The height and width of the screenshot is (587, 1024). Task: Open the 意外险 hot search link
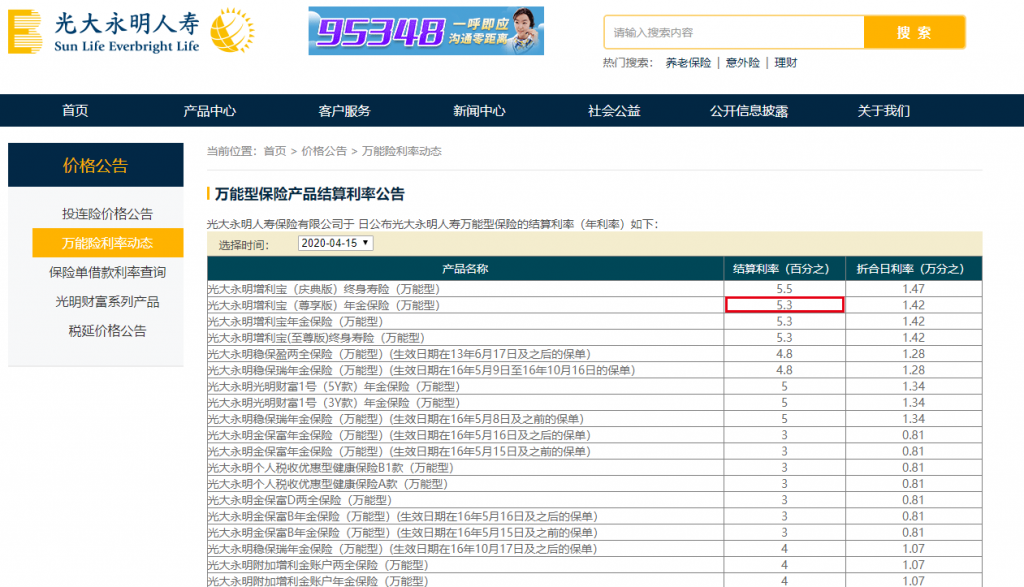pos(743,63)
